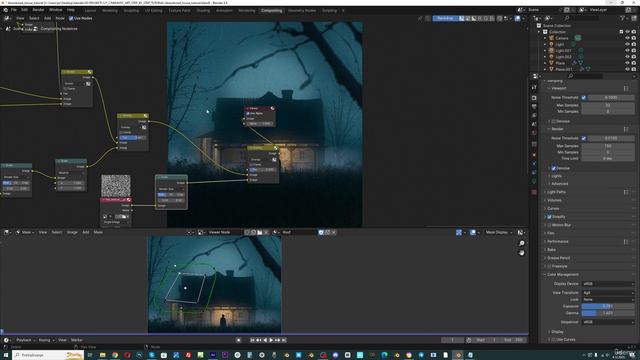Open the Render menu in the top bar

click(x=38, y=10)
